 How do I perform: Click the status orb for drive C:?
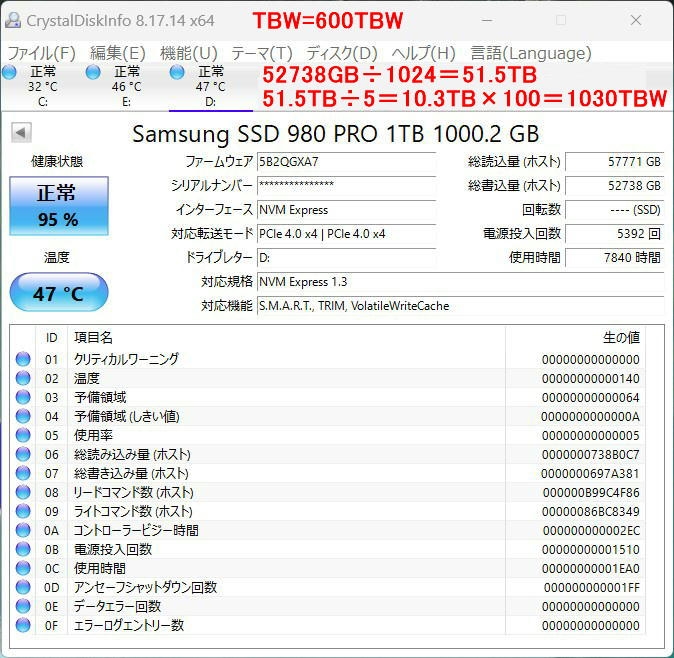[x=9, y=72]
